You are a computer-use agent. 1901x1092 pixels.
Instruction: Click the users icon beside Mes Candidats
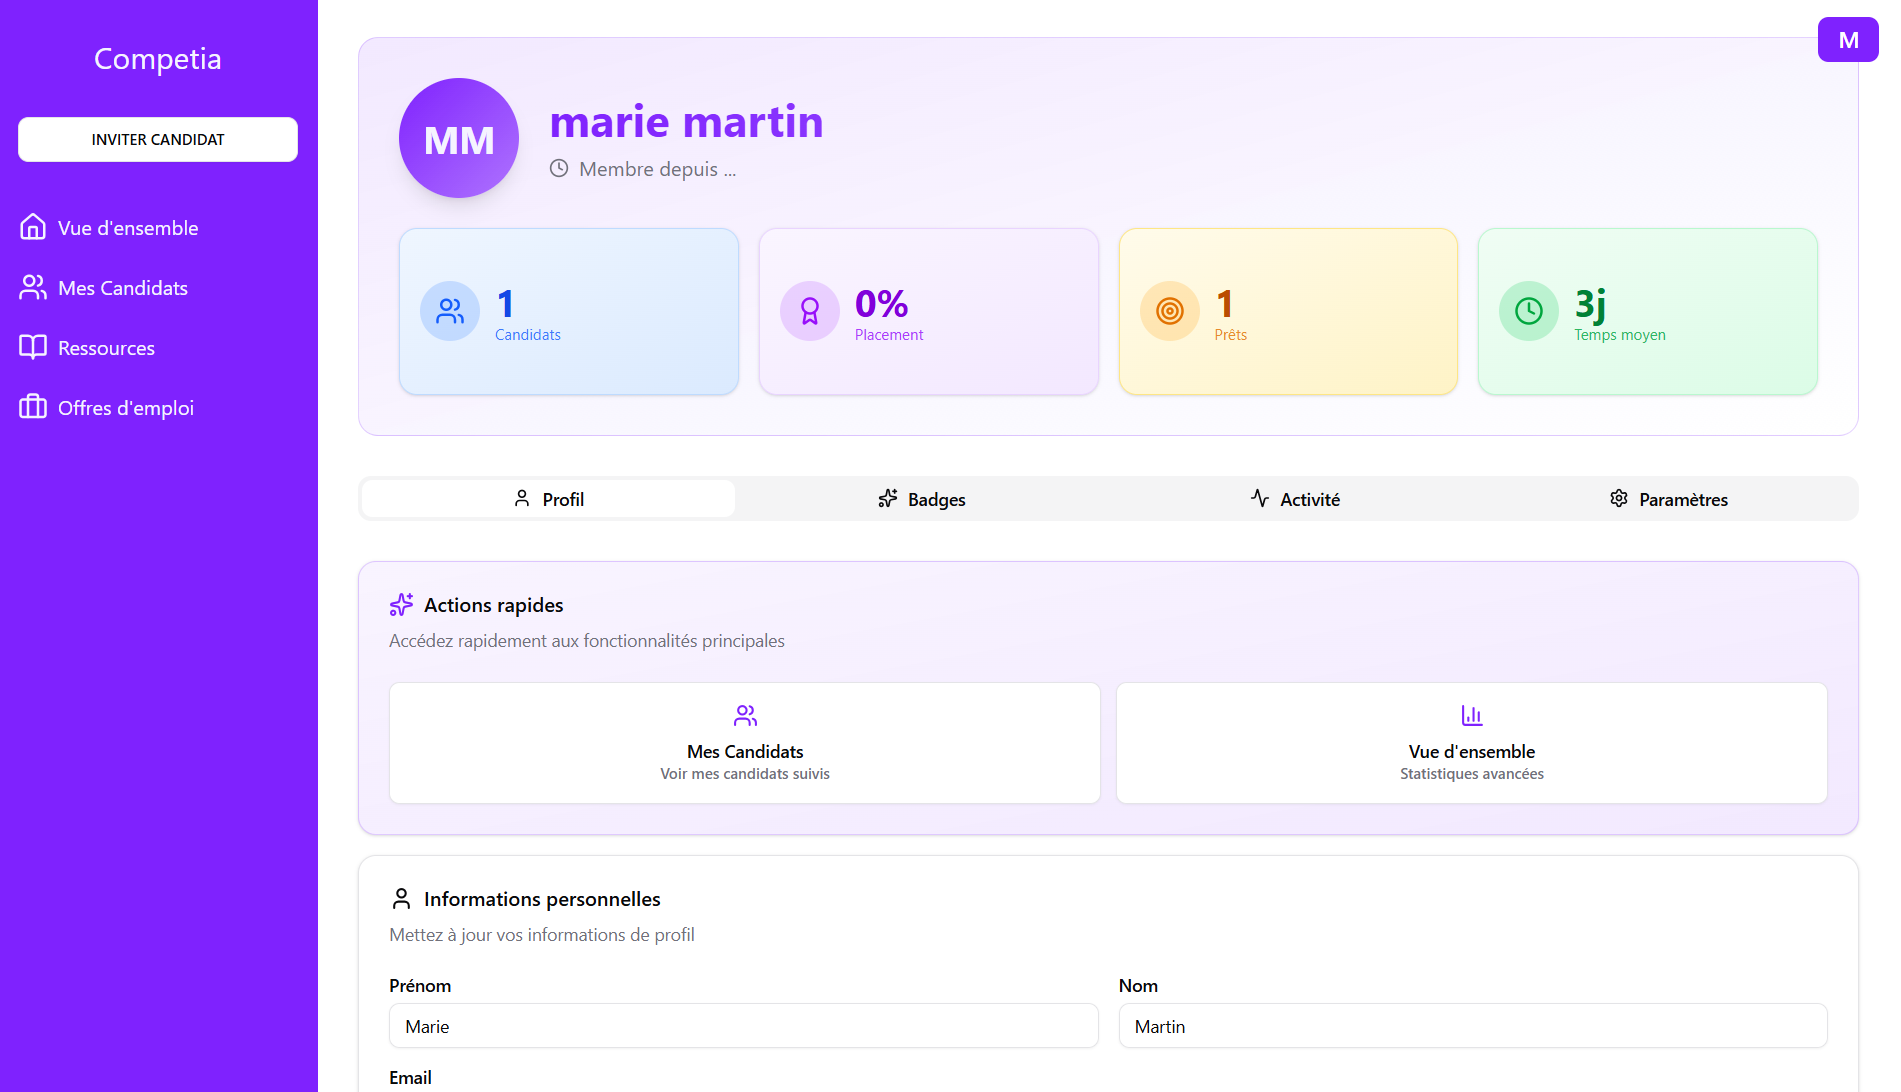click(x=33, y=287)
